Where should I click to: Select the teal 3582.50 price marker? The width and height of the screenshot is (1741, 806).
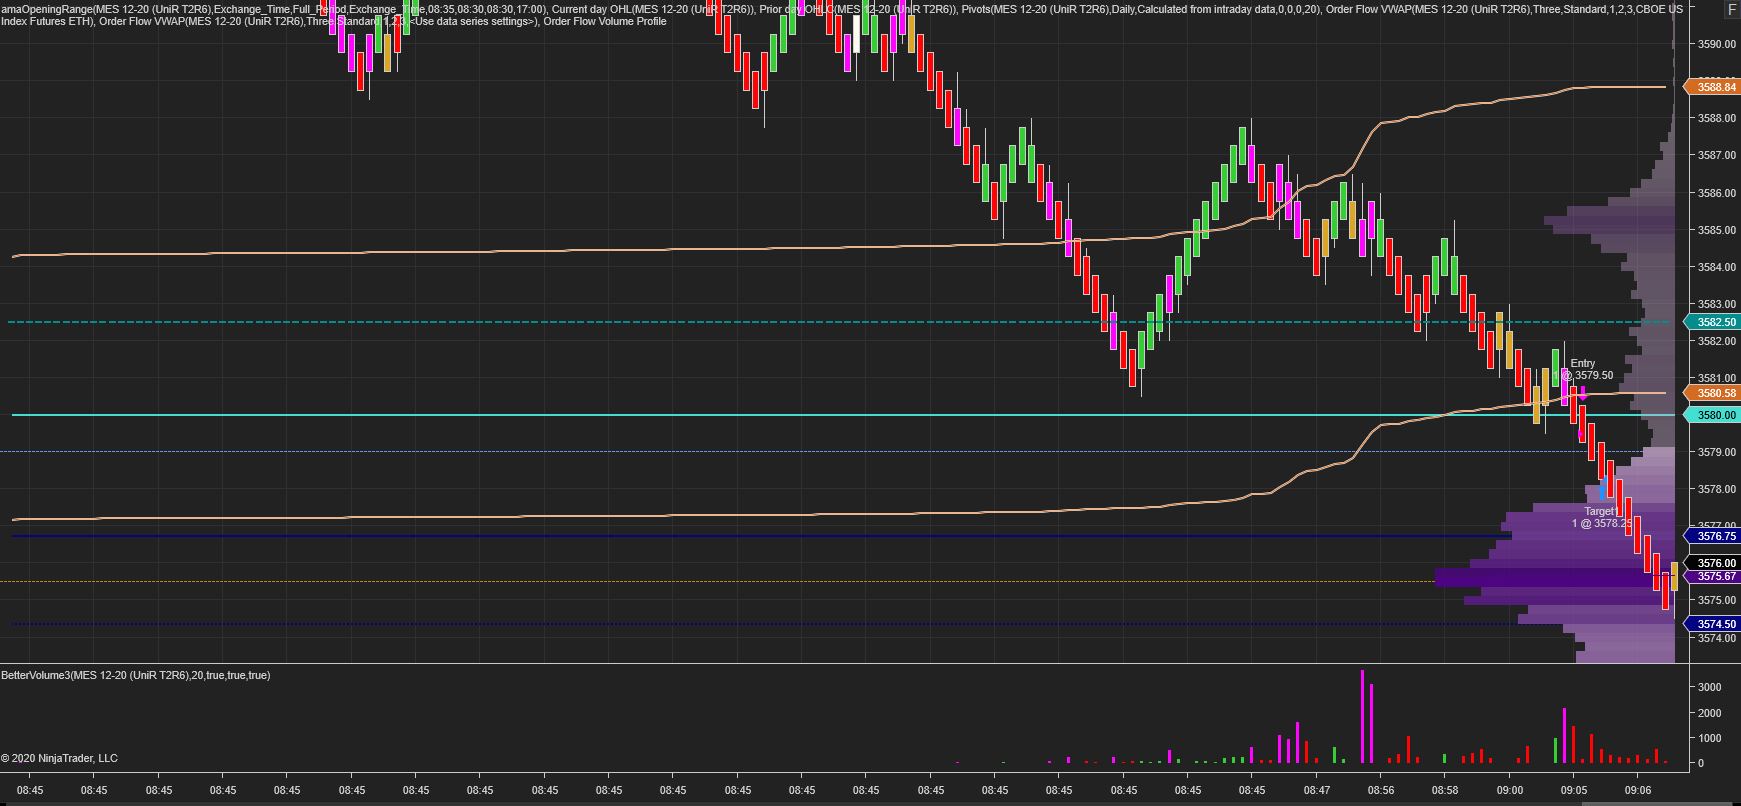click(1712, 322)
